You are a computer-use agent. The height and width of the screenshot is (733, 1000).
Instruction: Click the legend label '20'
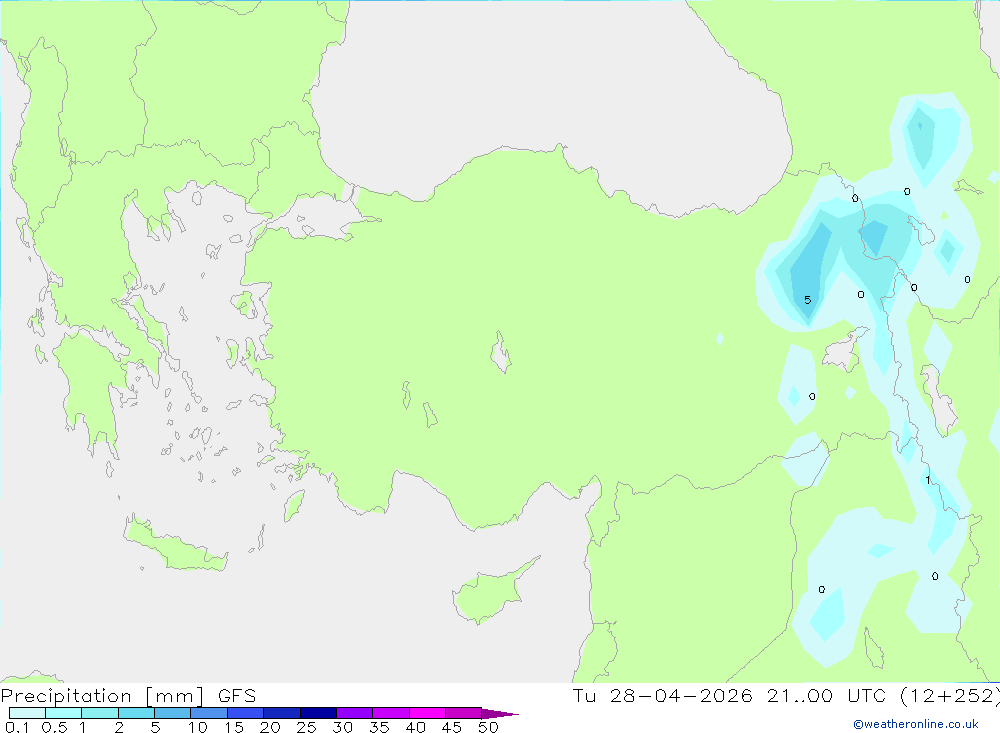tap(270, 727)
